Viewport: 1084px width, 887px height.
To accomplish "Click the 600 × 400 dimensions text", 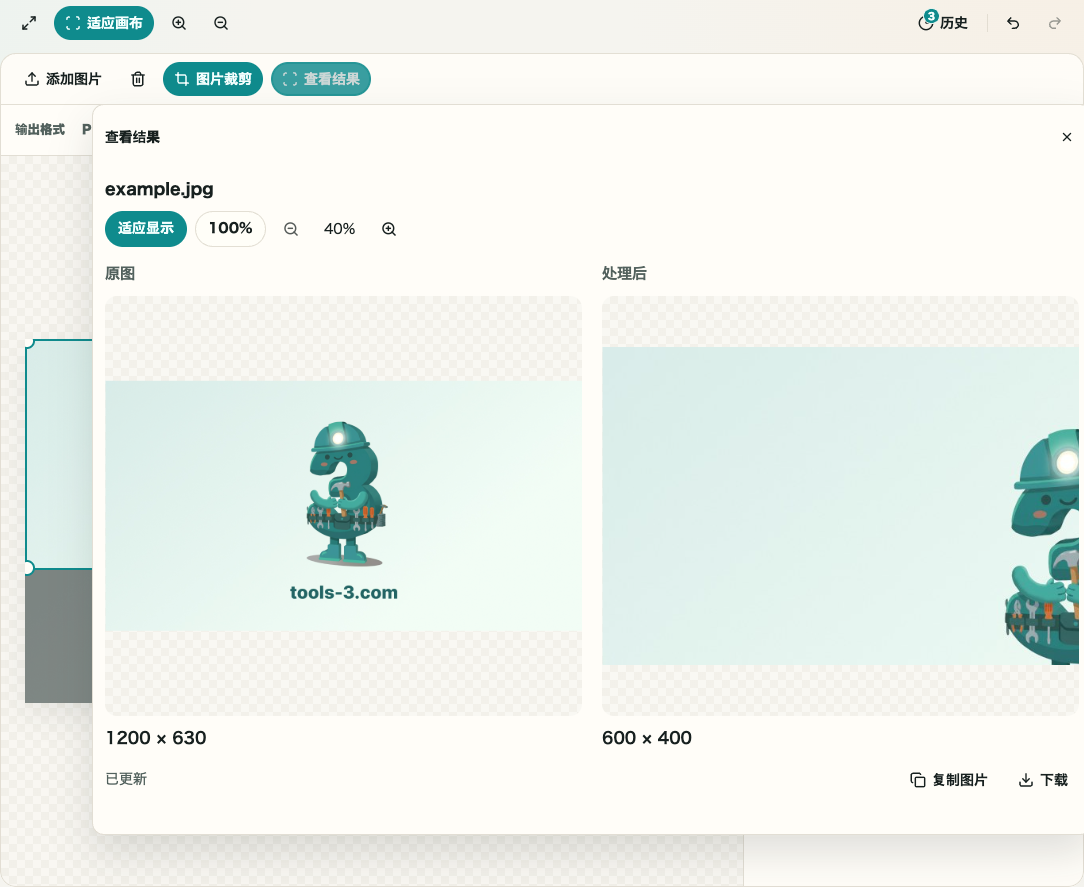I will 647,738.
